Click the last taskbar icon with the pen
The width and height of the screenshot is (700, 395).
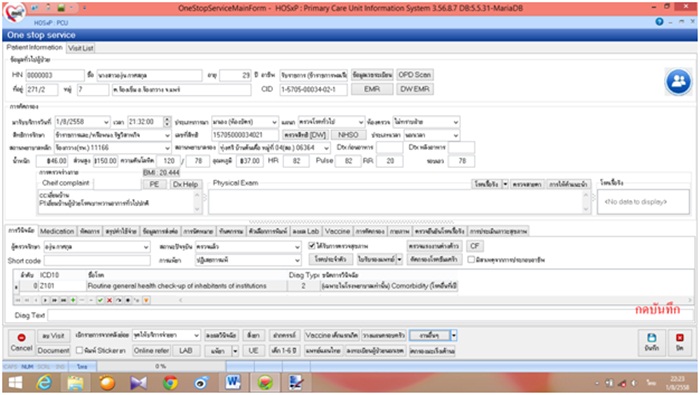[296, 383]
